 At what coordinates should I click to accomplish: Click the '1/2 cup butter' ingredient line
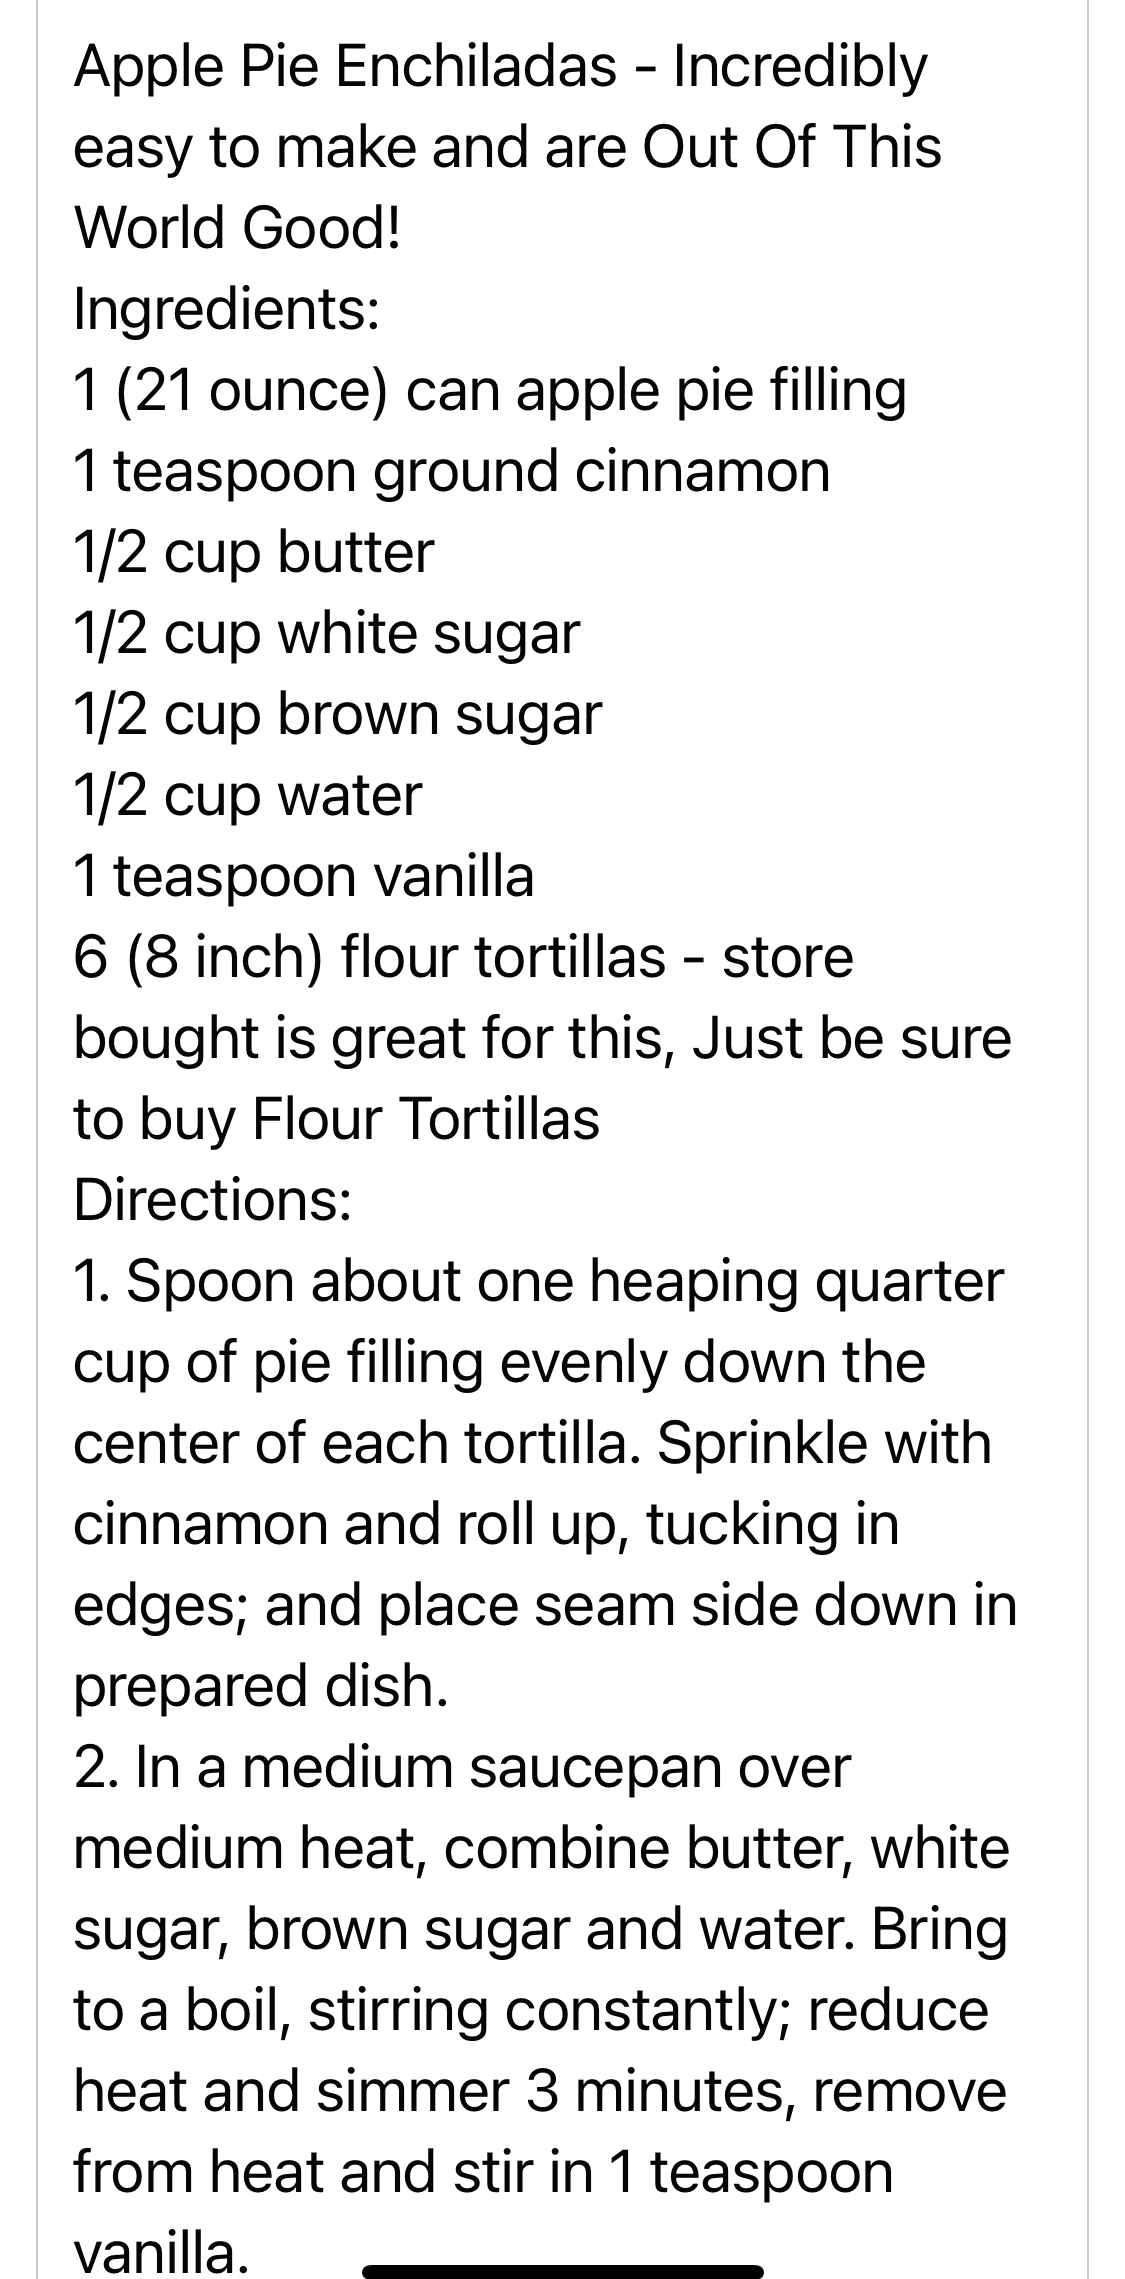[254, 552]
